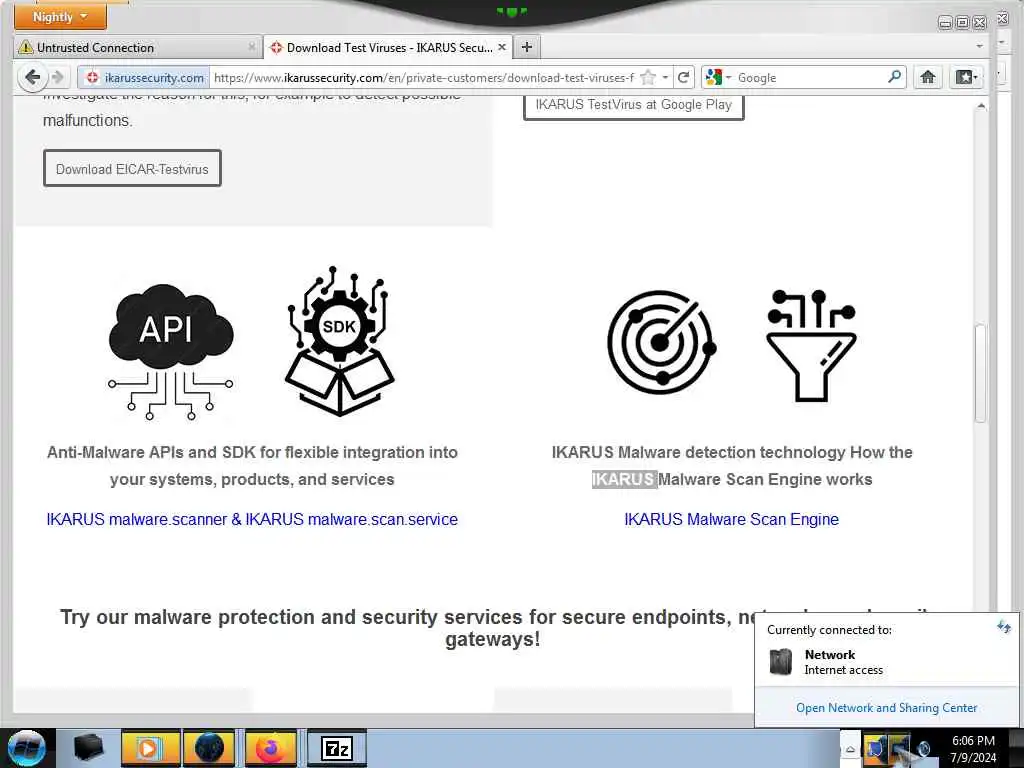Open the black box taskbar application
This screenshot has height=768, width=1024.
click(x=88, y=748)
